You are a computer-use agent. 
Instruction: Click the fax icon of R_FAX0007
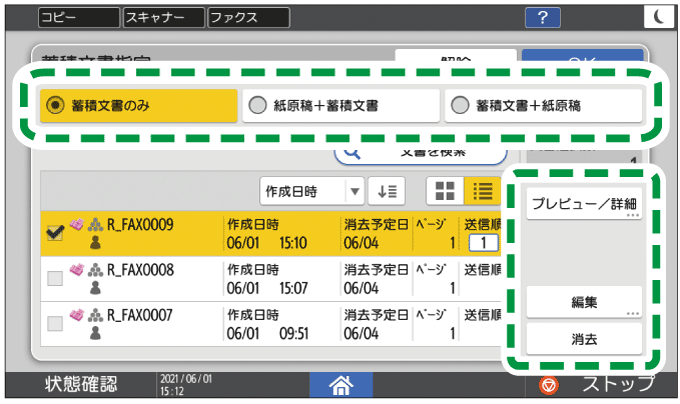[77, 315]
